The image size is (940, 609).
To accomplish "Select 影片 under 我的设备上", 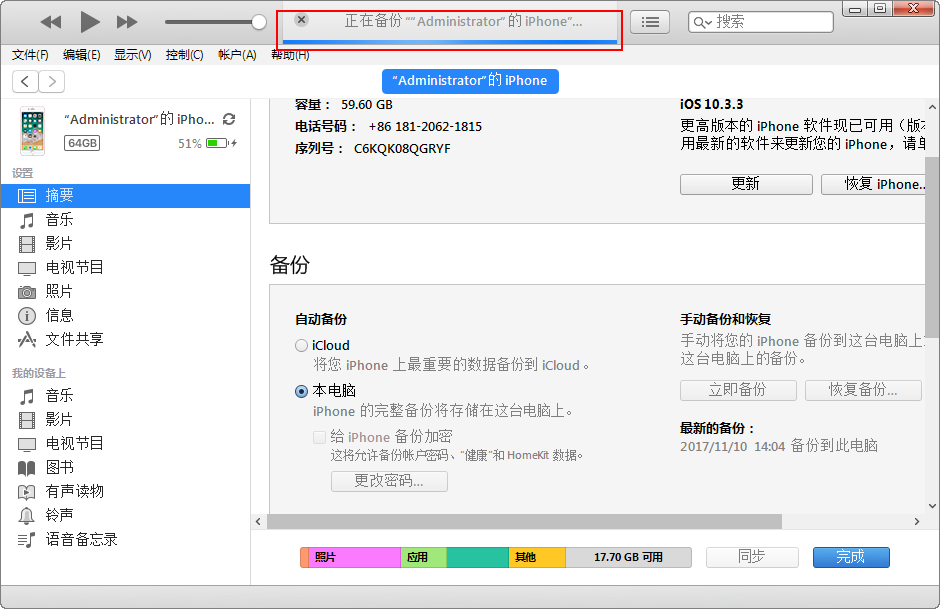I will [125, 420].
